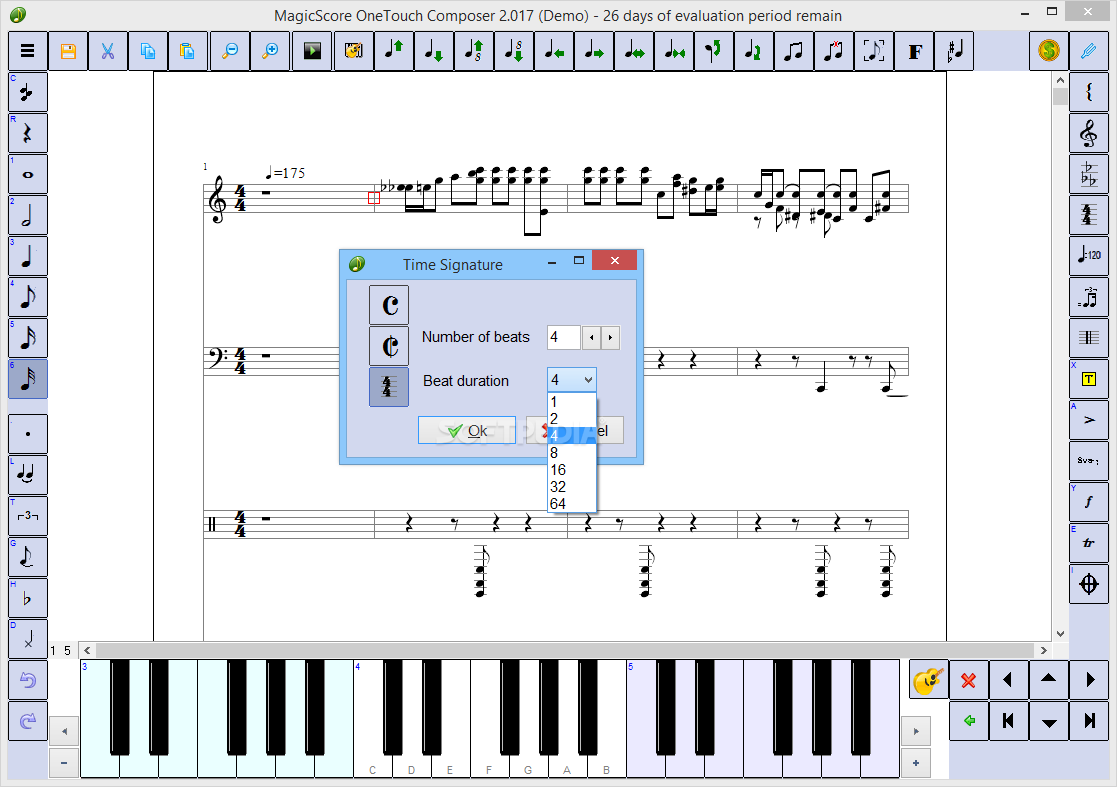Choose custom numeric time signature button
Viewport: 1117px width, 787px height.
389,387
